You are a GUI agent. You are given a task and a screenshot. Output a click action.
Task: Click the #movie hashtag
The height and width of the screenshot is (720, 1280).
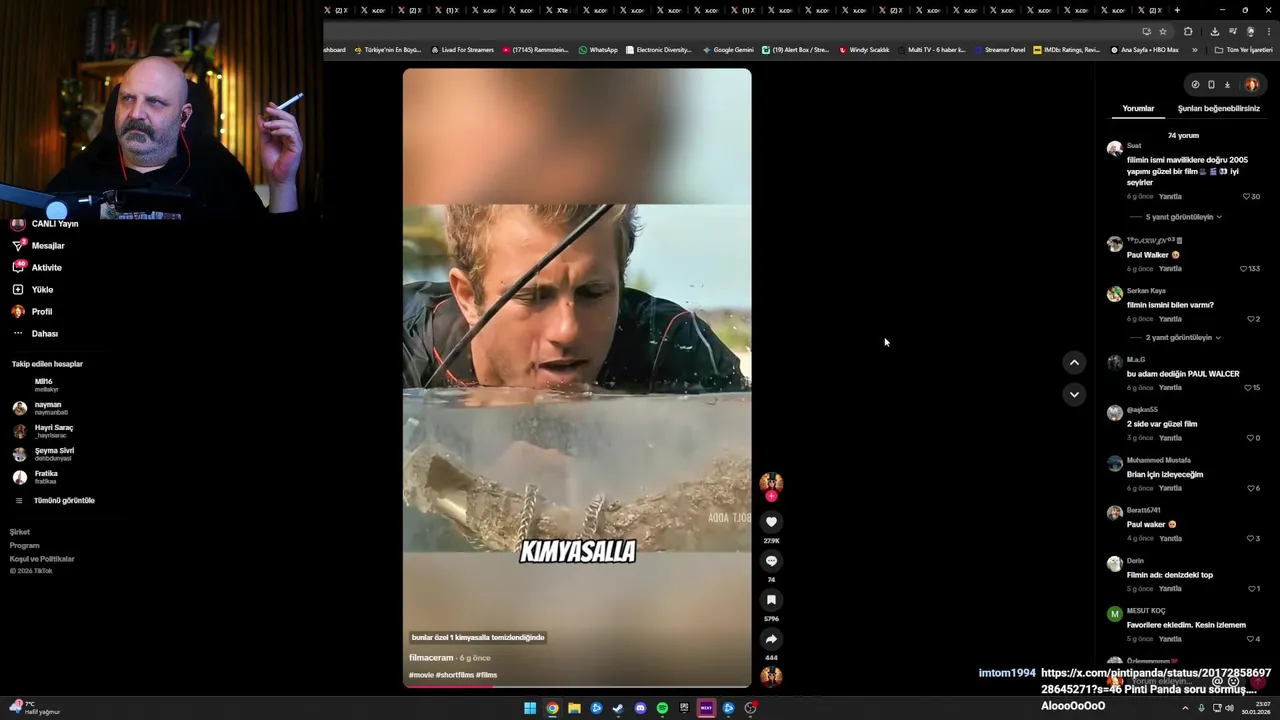(x=421, y=675)
